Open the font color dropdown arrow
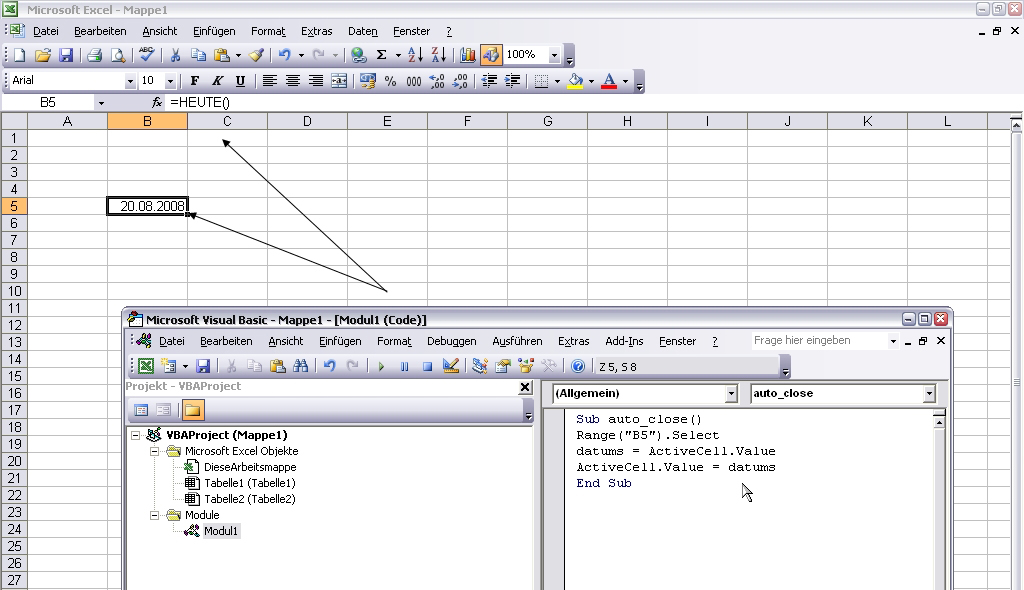Image resolution: width=1024 pixels, height=590 pixels. click(625, 82)
